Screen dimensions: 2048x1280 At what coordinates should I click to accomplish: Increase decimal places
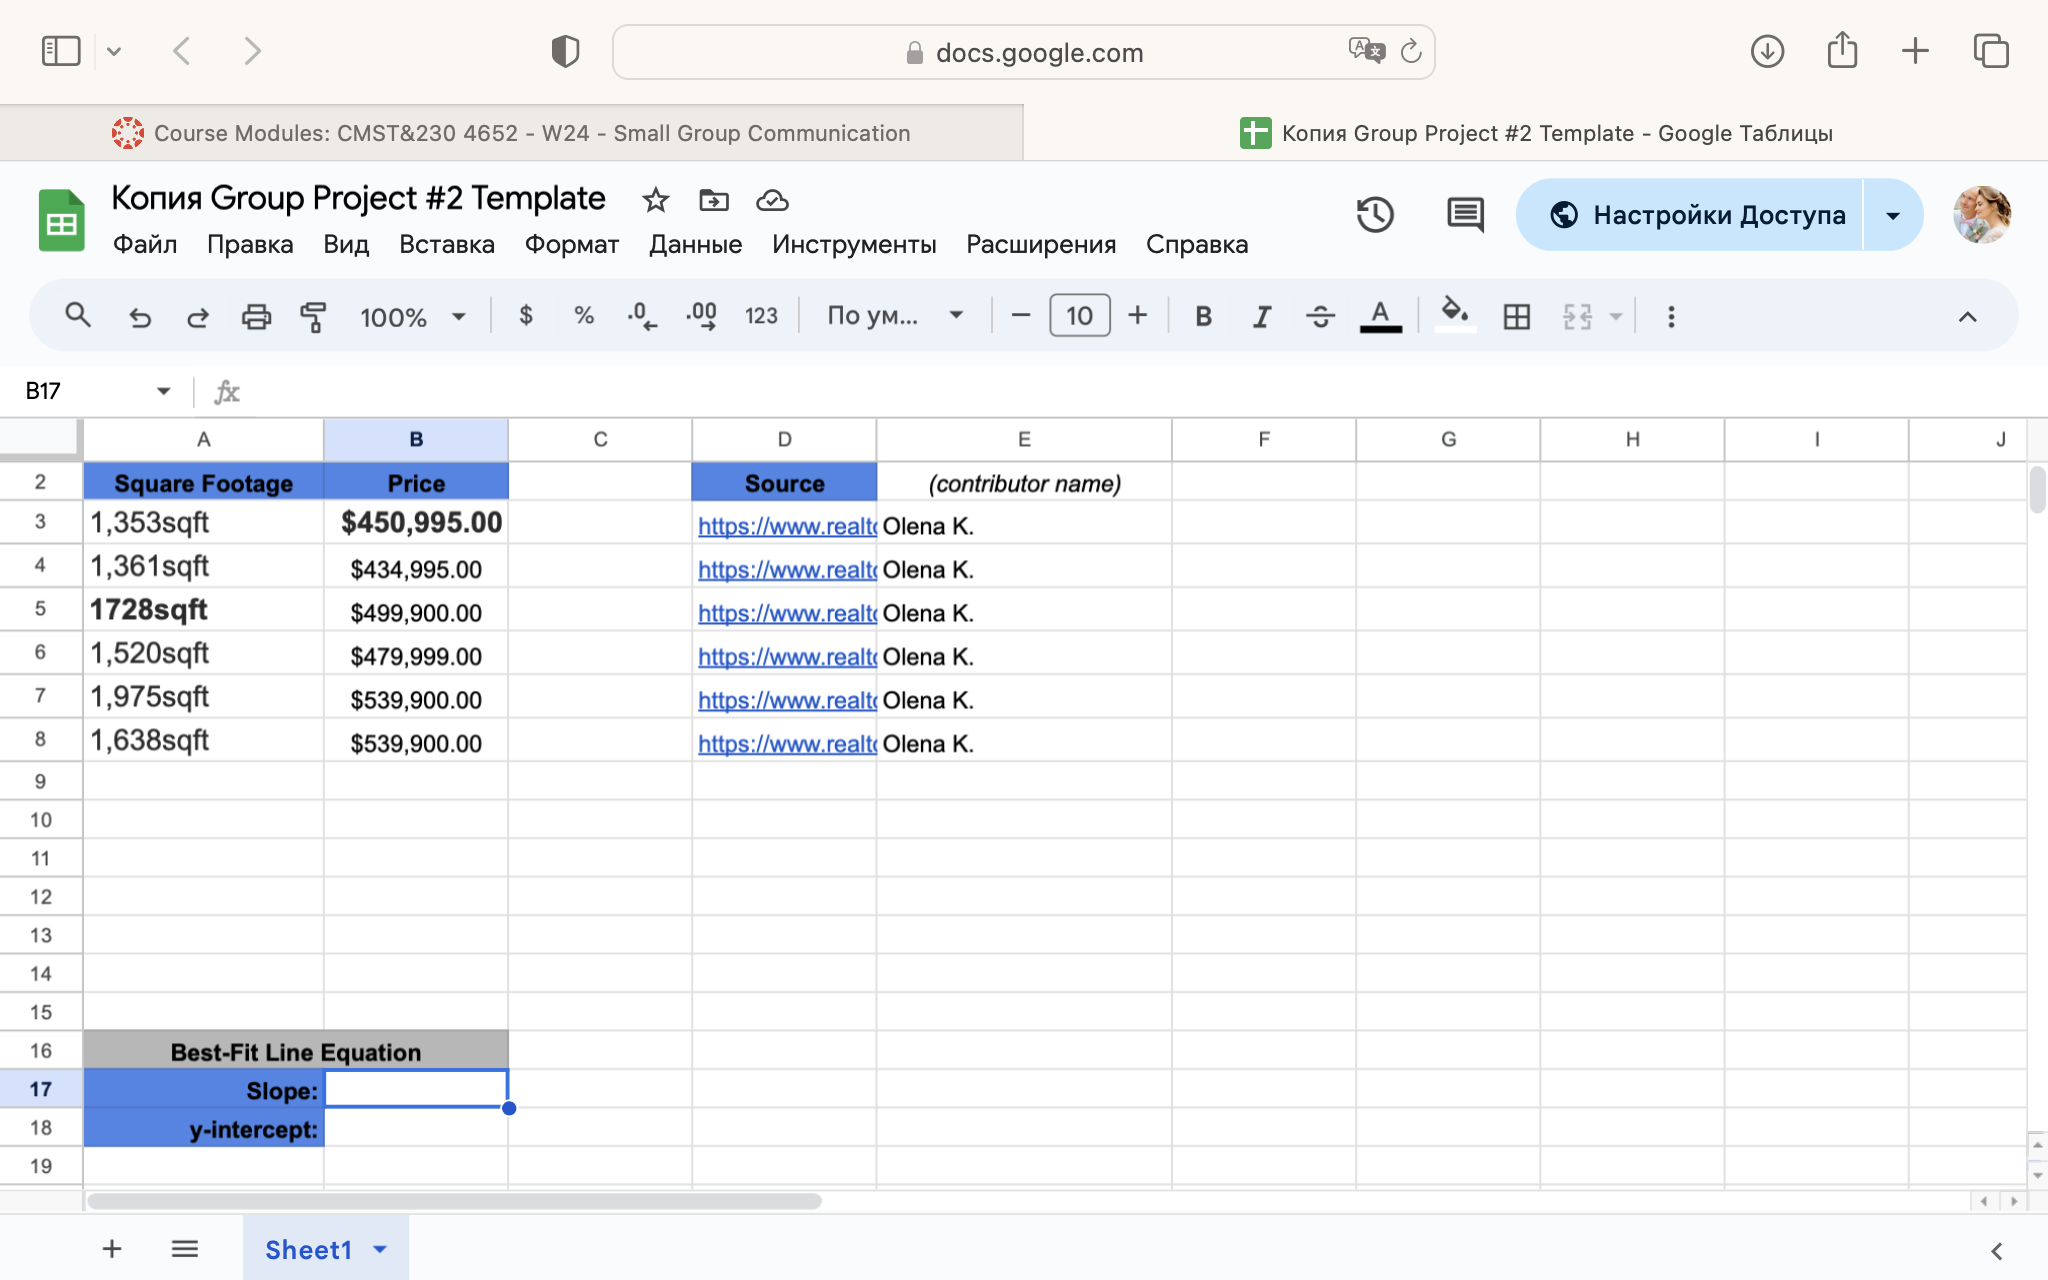(702, 317)
